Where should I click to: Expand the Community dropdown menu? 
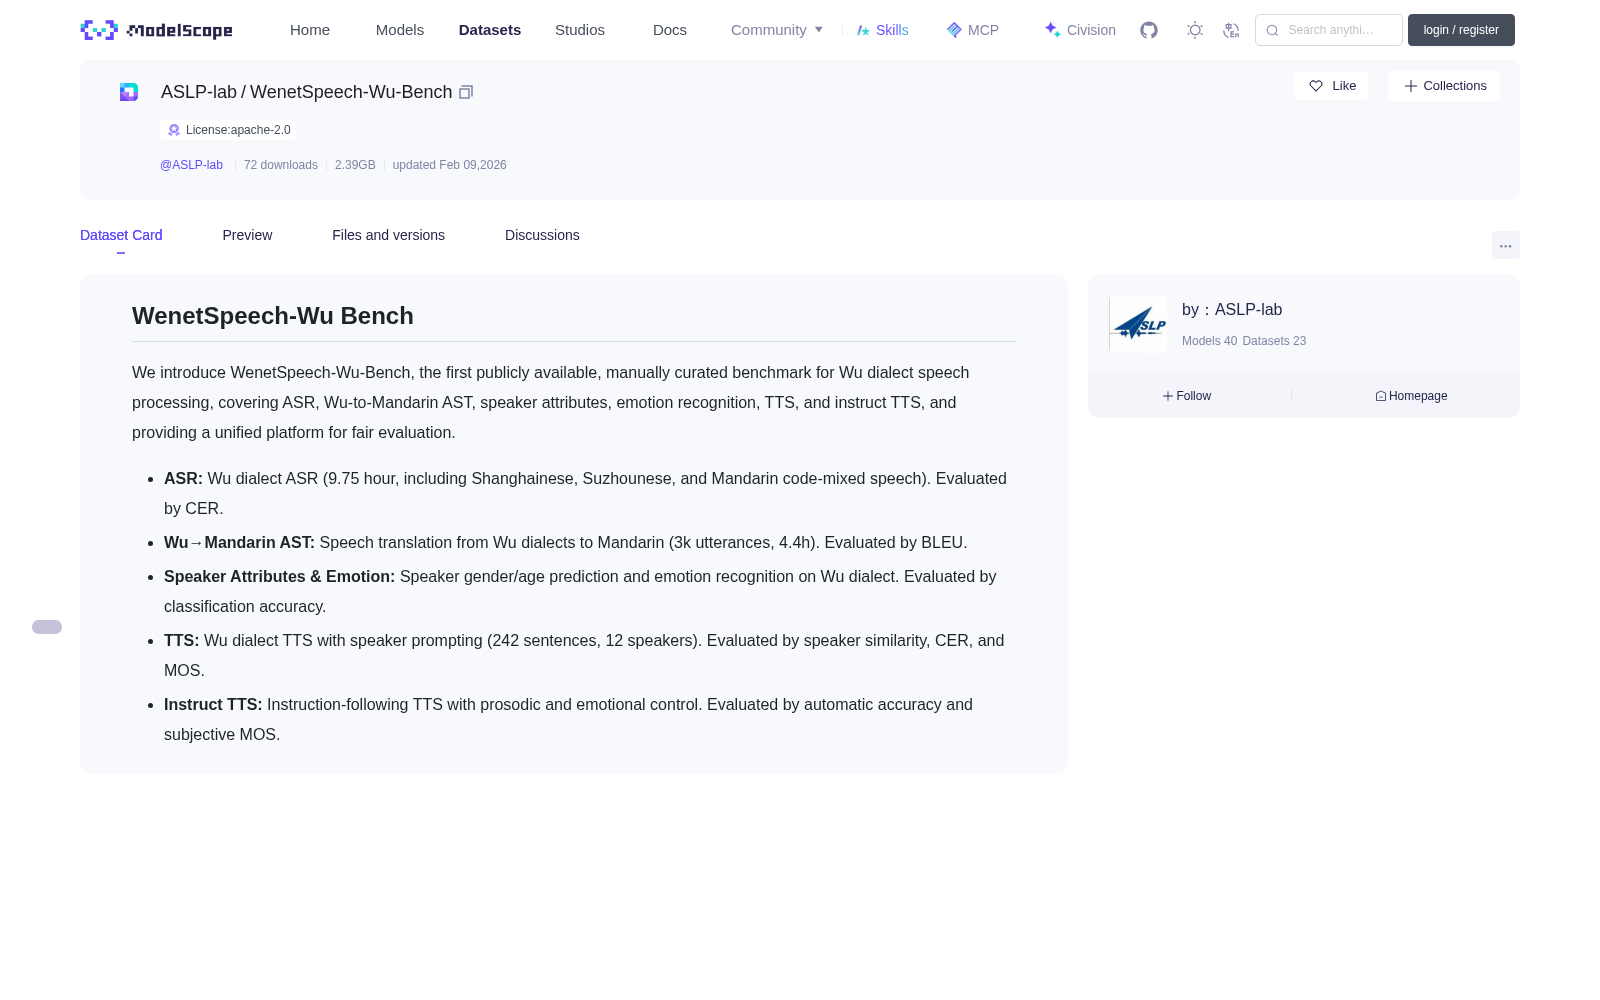pyautogui.click(x=777, y=30)
